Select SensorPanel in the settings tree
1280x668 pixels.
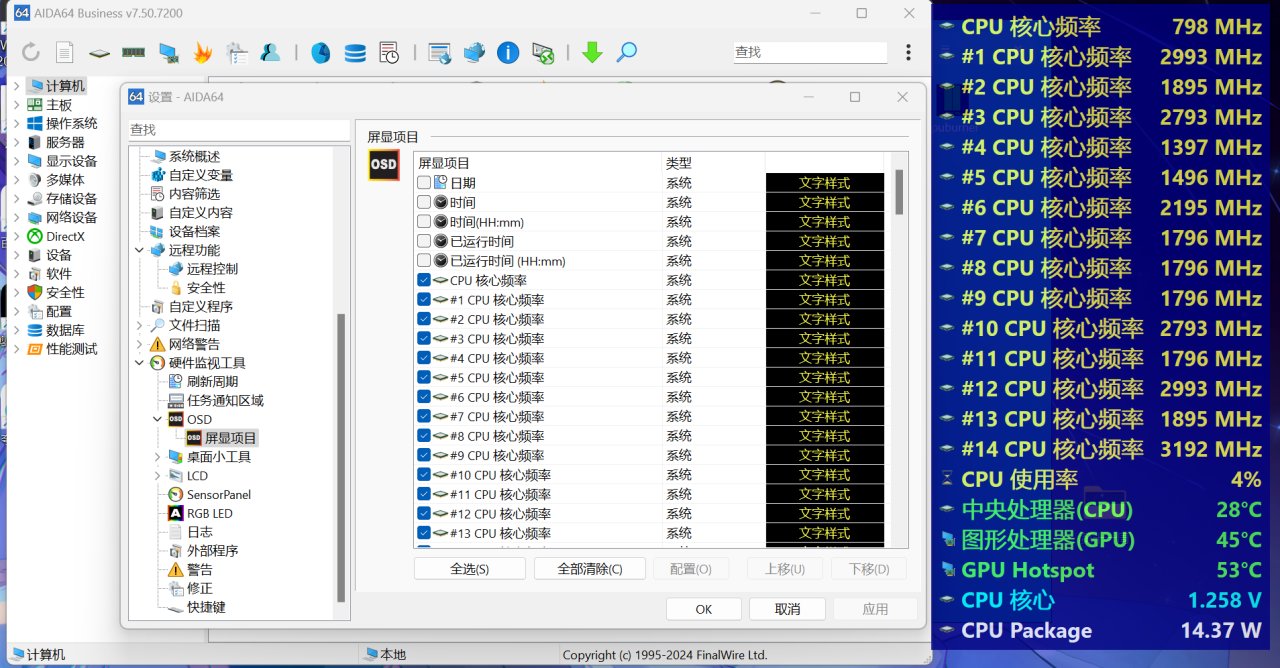point(219,494)
